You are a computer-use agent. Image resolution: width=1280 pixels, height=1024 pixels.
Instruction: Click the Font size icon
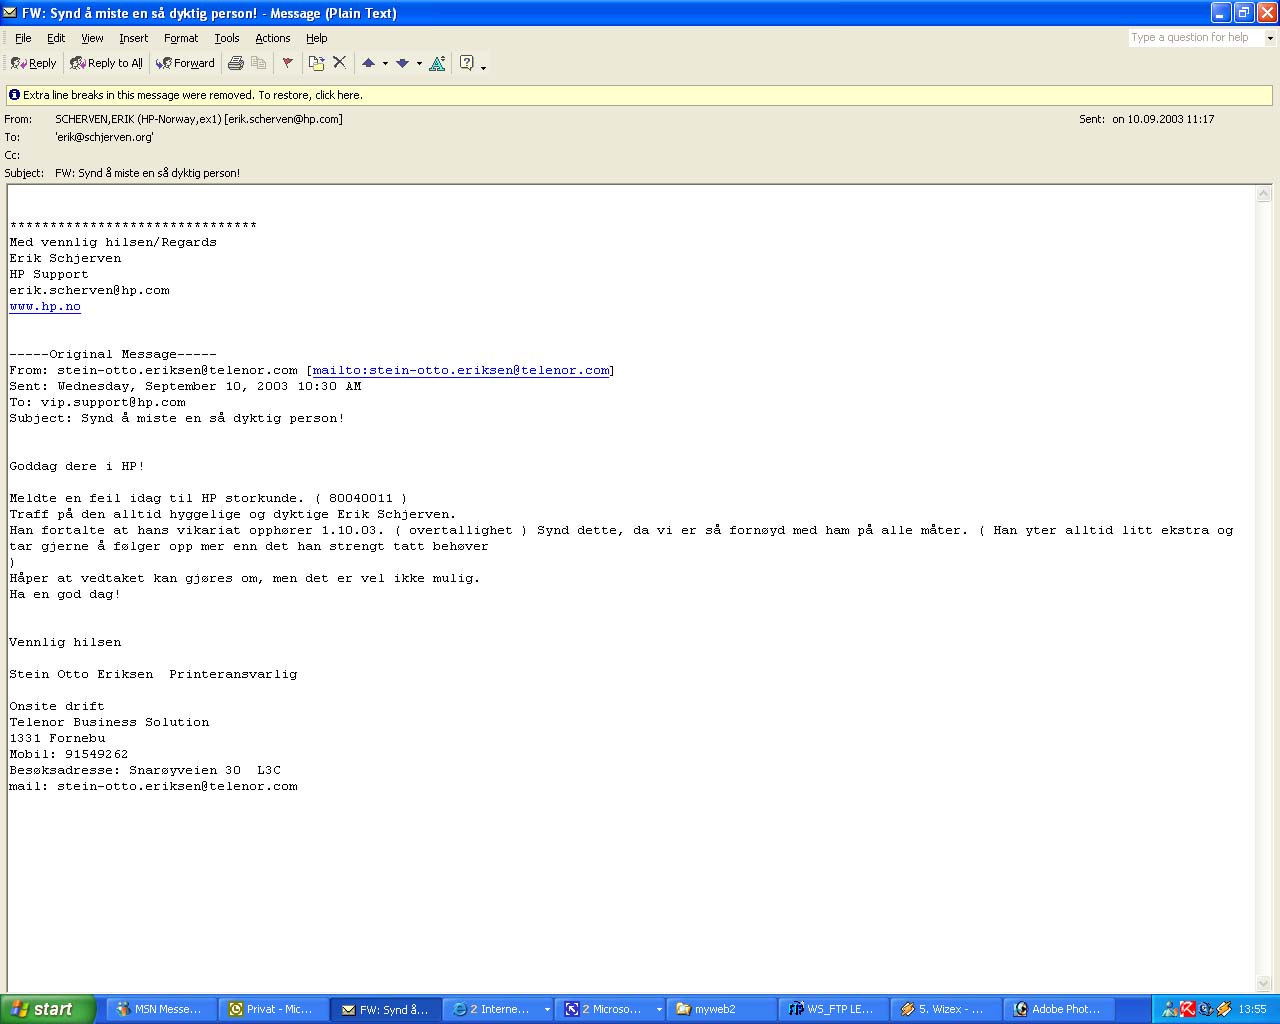click(437, 63)
